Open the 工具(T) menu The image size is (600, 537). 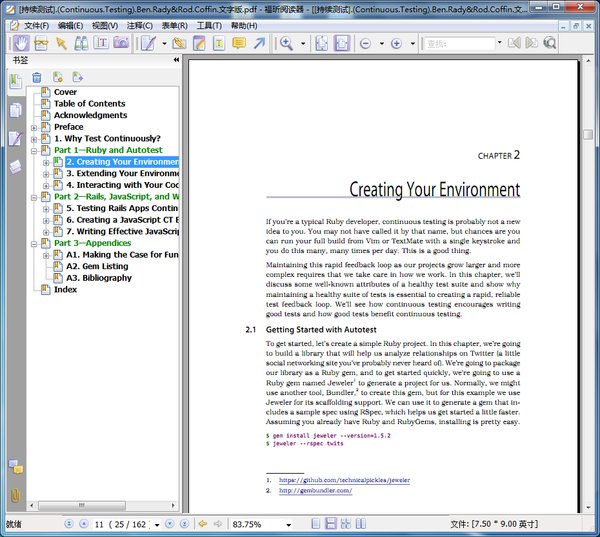pos(209,26)
